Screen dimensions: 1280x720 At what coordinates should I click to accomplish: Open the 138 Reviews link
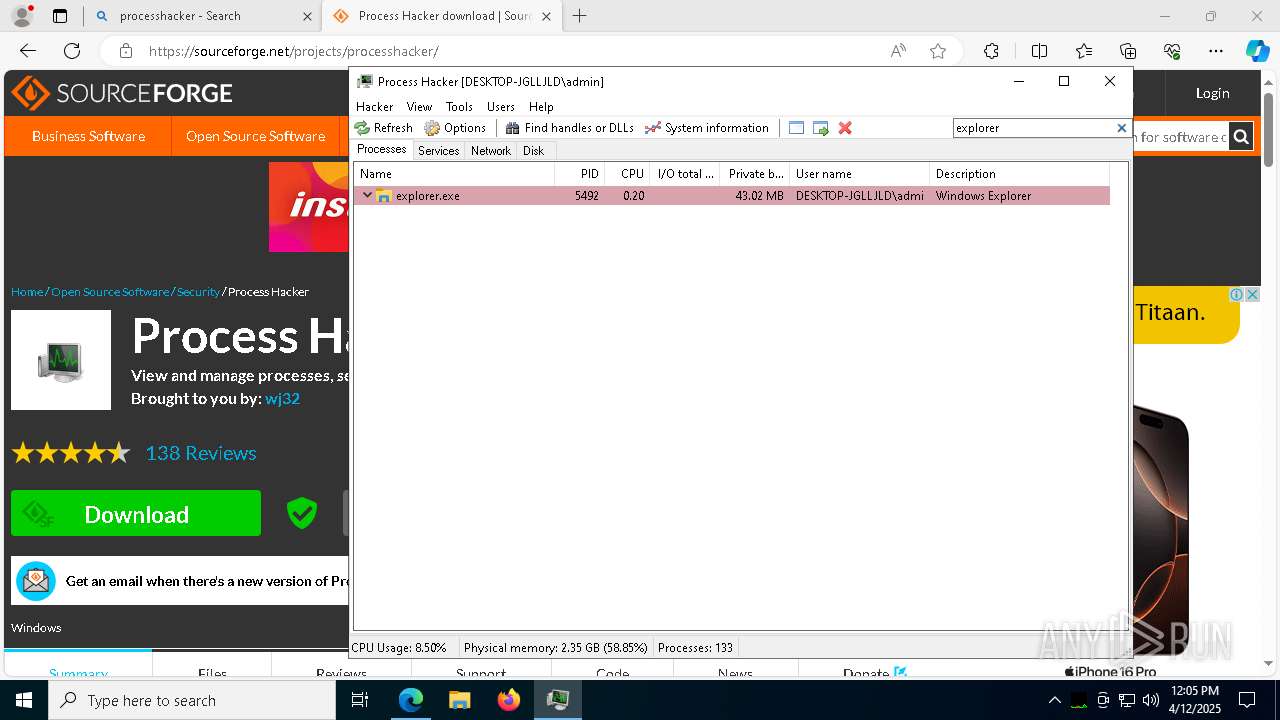click(201, 453)
